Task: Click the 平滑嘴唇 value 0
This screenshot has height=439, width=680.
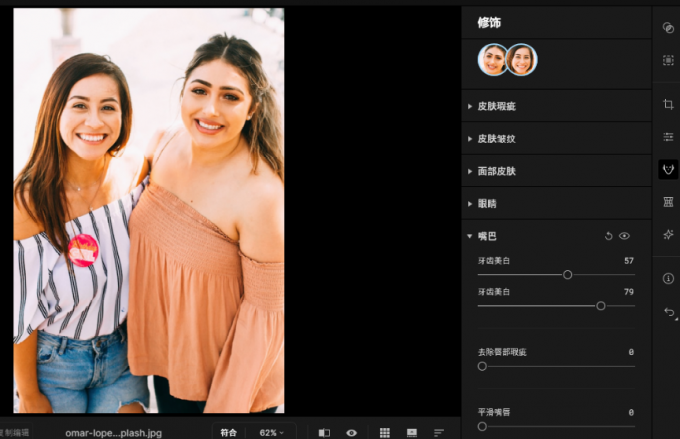Action: pyautogui.click(x=631, y=413)
